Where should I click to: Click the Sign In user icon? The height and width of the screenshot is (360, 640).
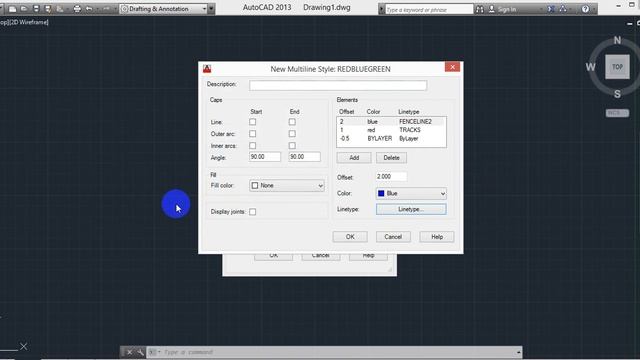492,9
